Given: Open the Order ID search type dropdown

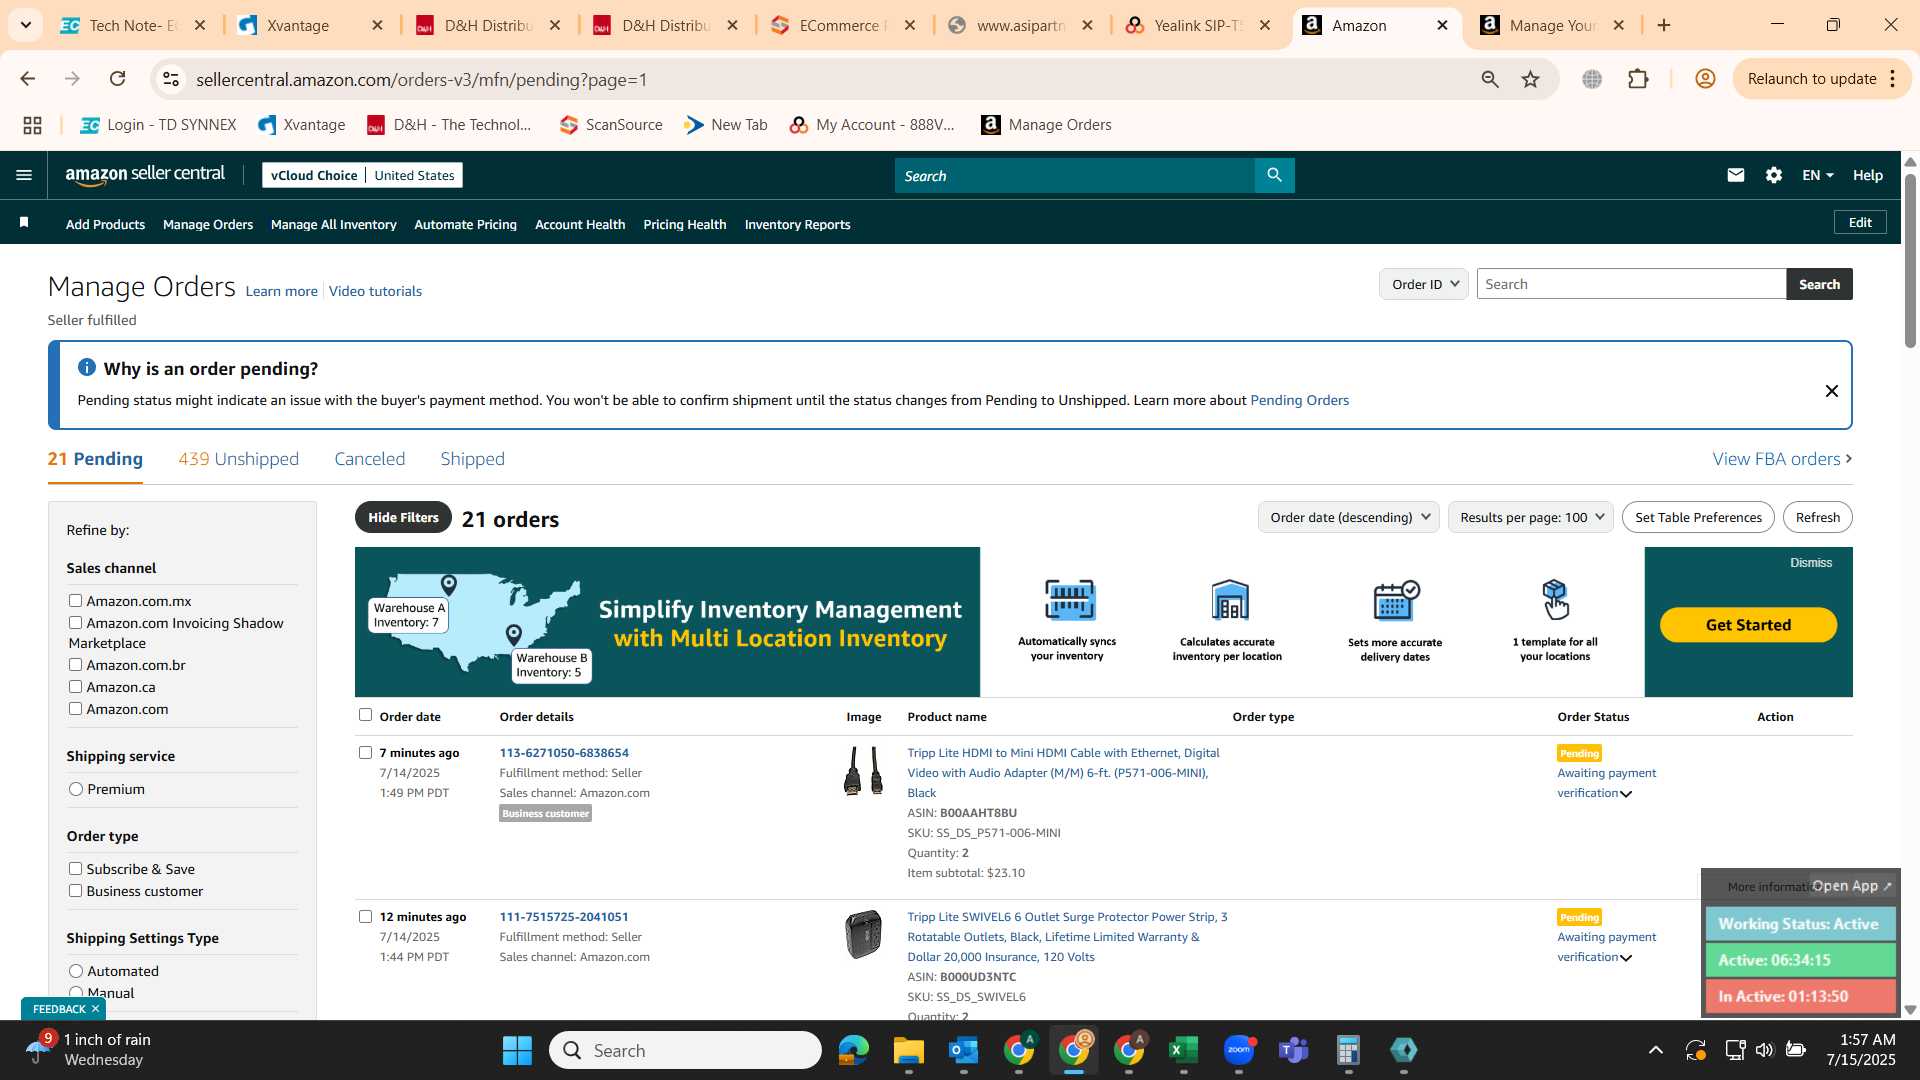Looking at the screenshot, I should [1424, 284].
